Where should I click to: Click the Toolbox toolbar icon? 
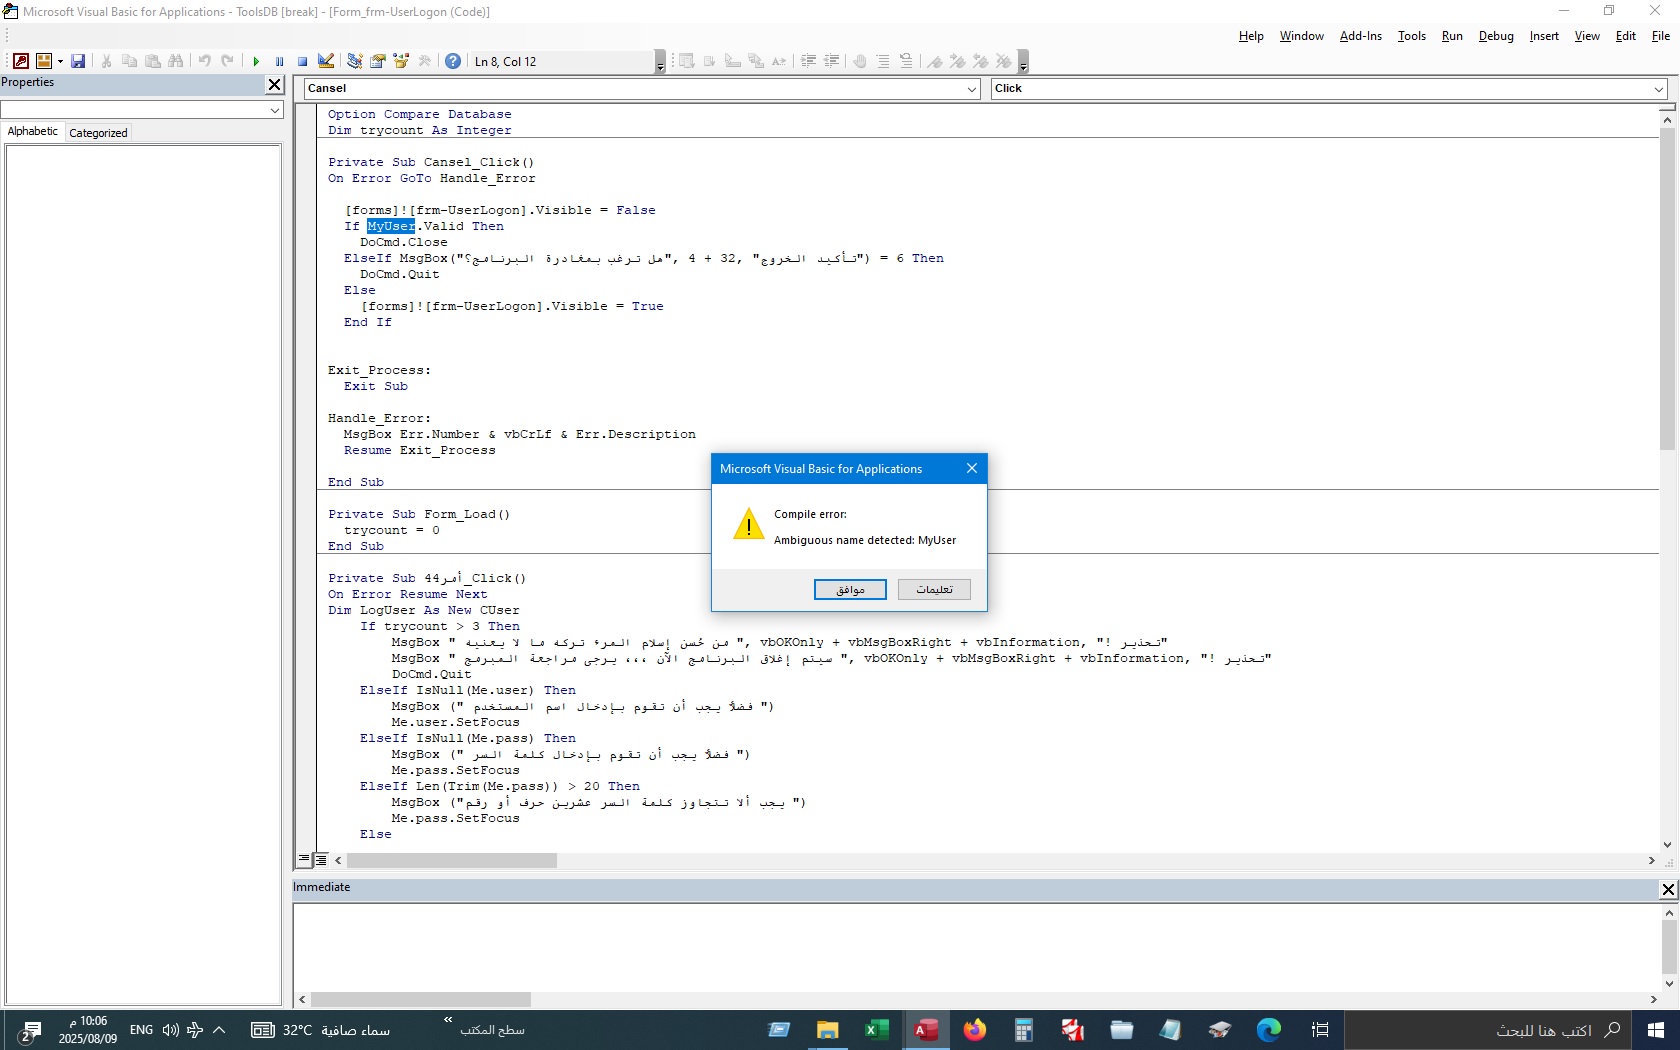pos(425,61)
